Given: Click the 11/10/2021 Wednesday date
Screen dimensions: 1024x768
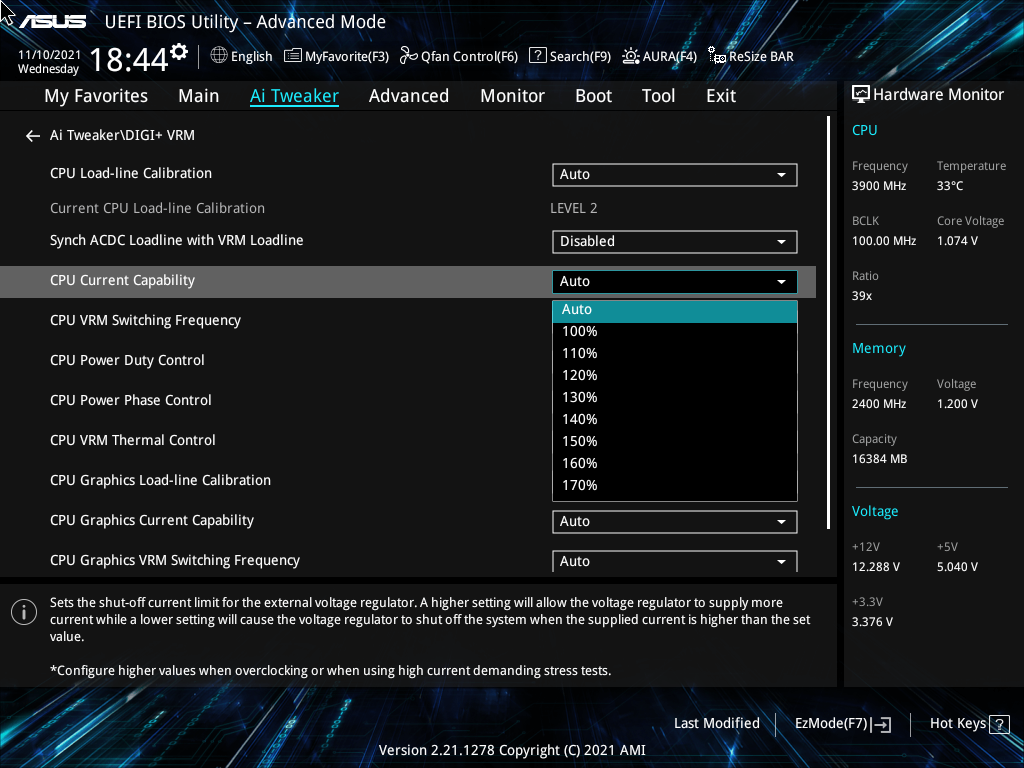Looking at the screenshot, I should (49, 62).
